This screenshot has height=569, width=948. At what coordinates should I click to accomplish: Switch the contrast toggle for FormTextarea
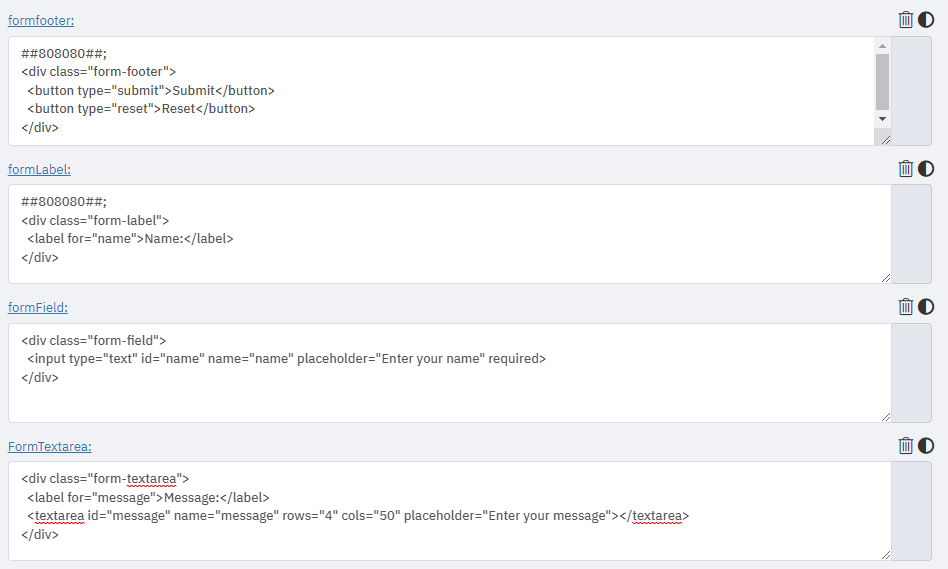click(926, 445)
